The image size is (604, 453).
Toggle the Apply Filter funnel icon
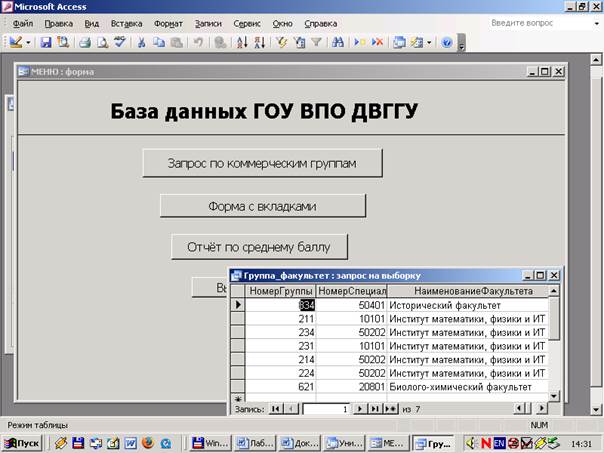pyautogui.click(x=316, y=42)
